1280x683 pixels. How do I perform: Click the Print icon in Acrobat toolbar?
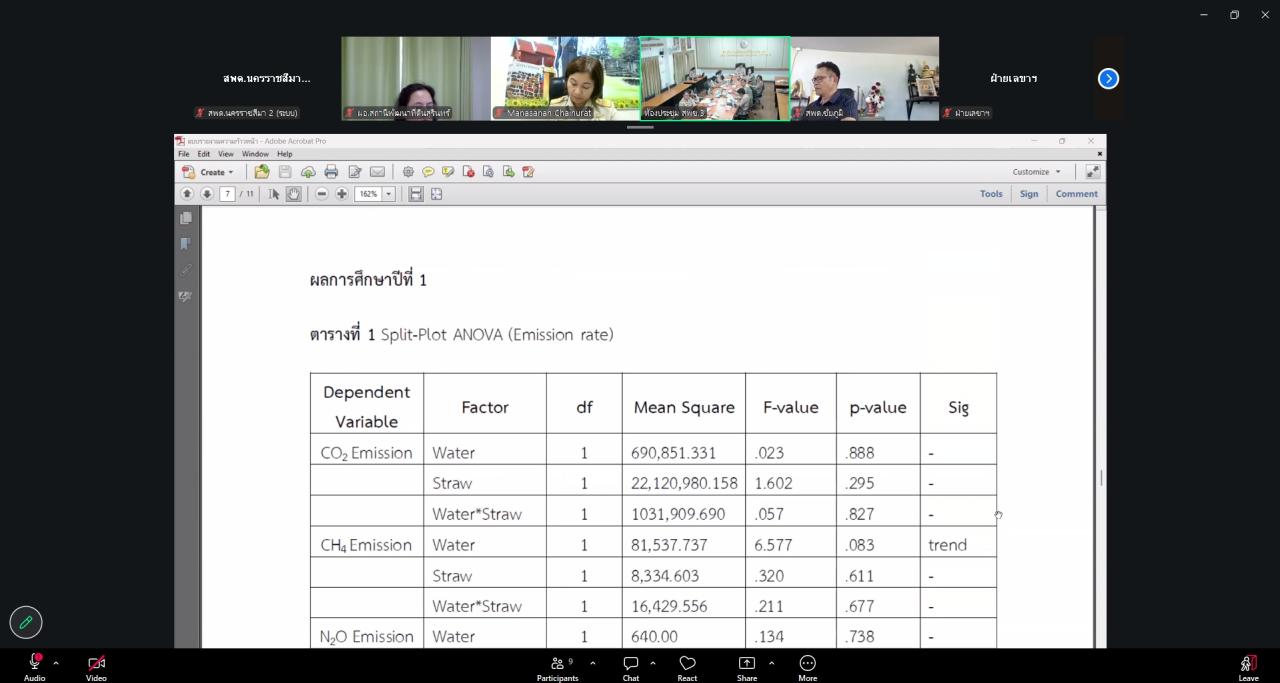click(x=331, y=172)
